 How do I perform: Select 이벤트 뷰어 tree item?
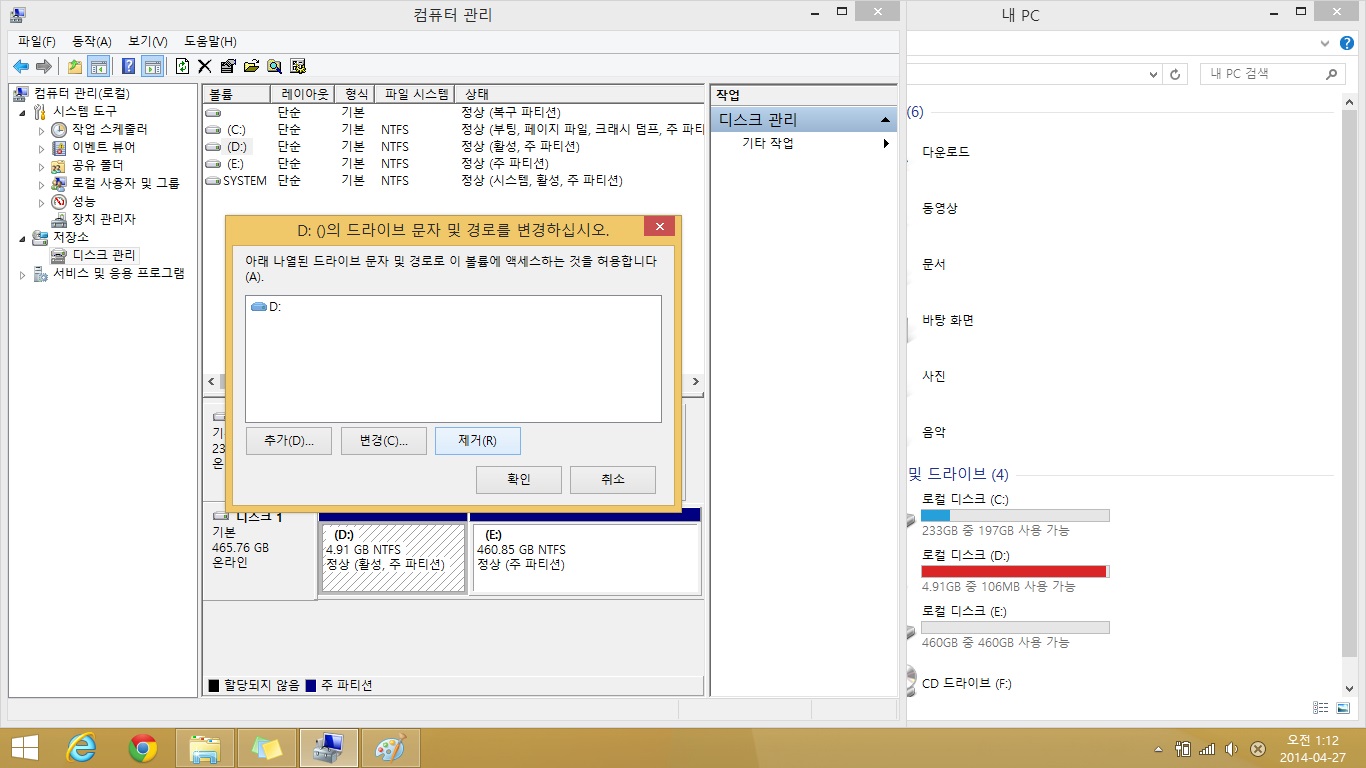[103, 147]
